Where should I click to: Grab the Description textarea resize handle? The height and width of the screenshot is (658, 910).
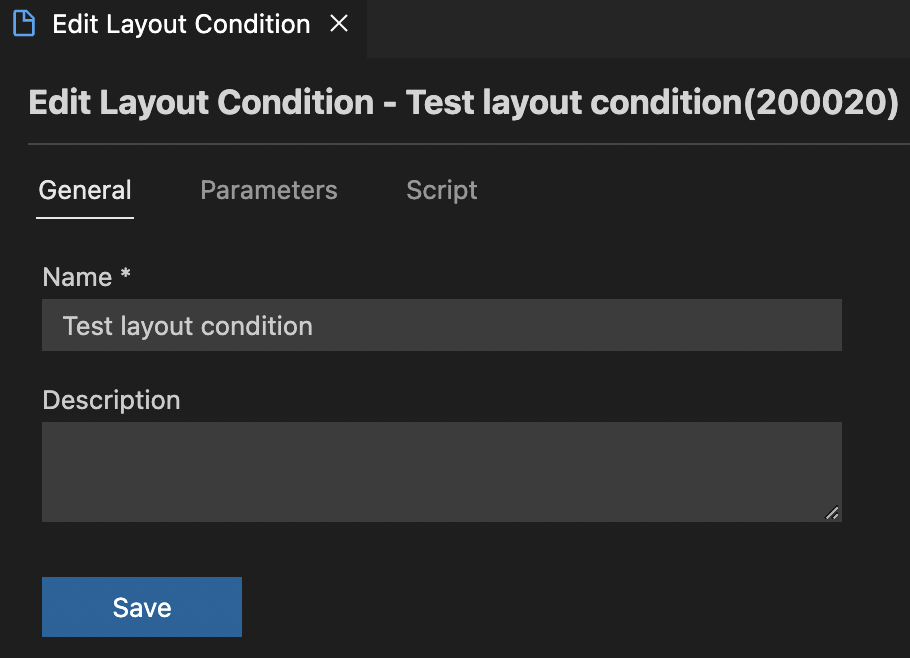[x=832, y=512]
